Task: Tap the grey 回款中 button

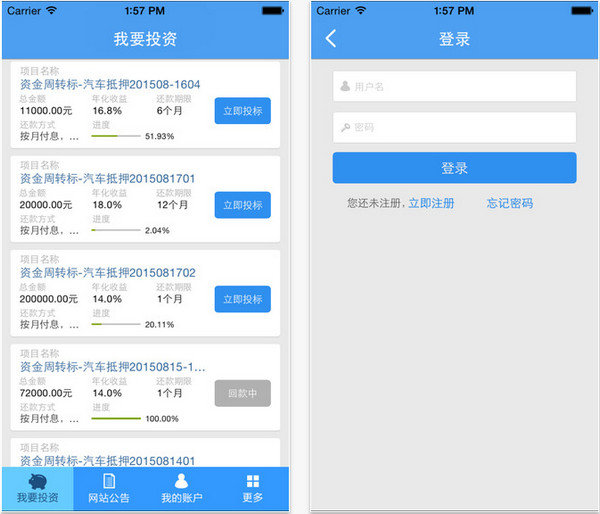Action: (243, 393)
